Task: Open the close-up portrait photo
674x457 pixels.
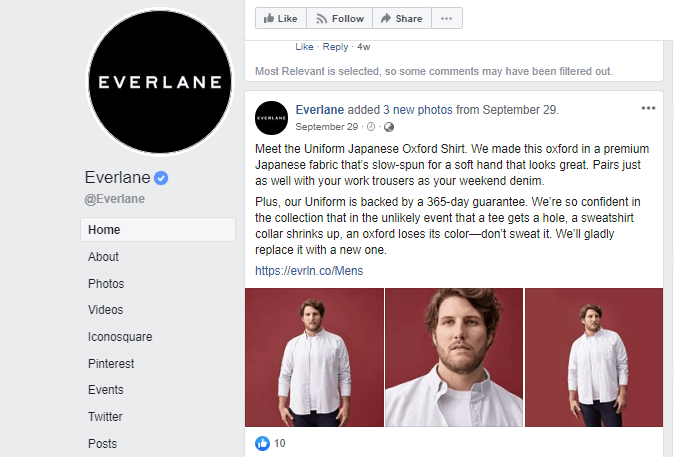Action: coord(453,357)
